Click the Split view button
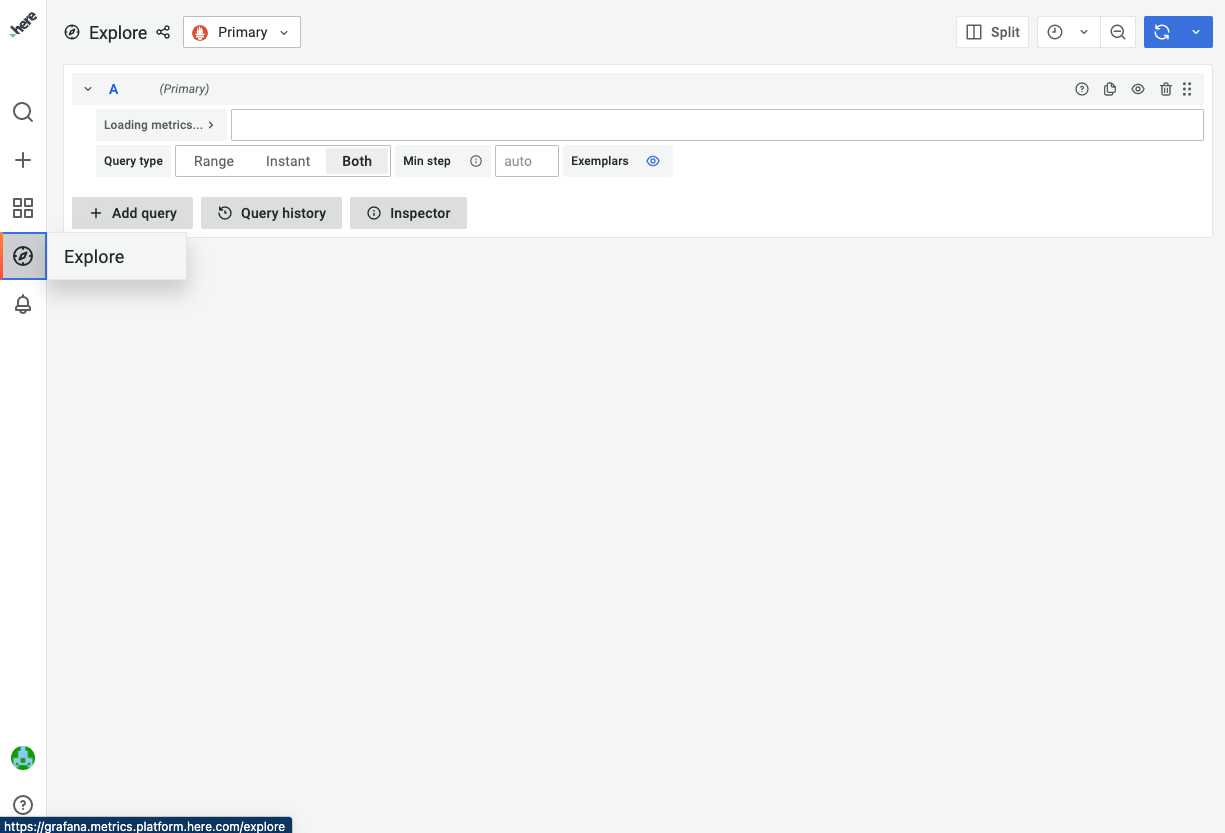This screenshot has width=1225, height=833. pos(993,32)
